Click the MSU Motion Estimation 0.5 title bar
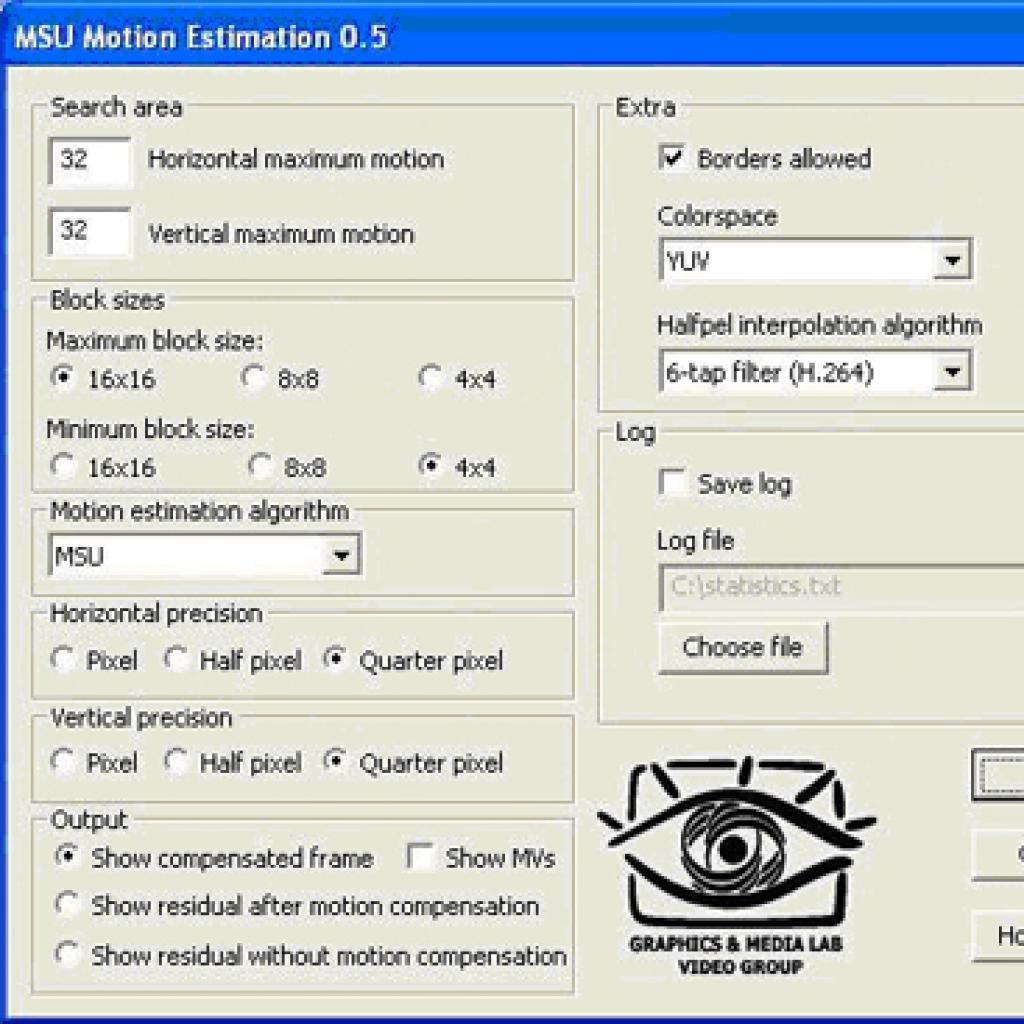 (512, 37)
